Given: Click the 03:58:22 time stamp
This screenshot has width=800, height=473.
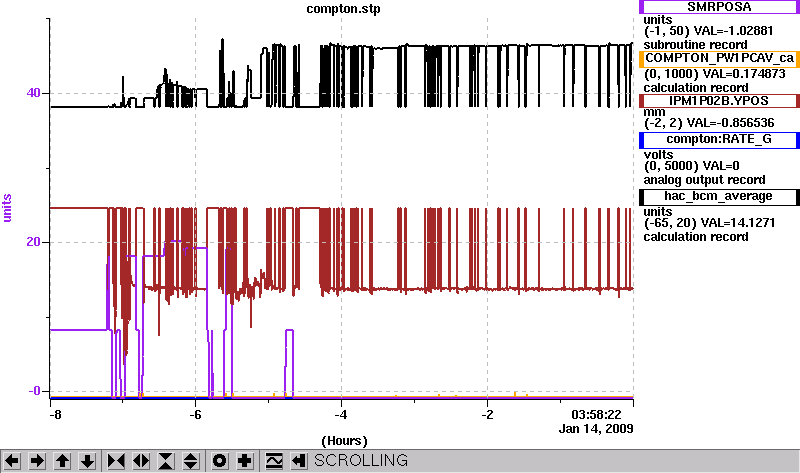Looking at the screenshot, I should coord(596,414).
